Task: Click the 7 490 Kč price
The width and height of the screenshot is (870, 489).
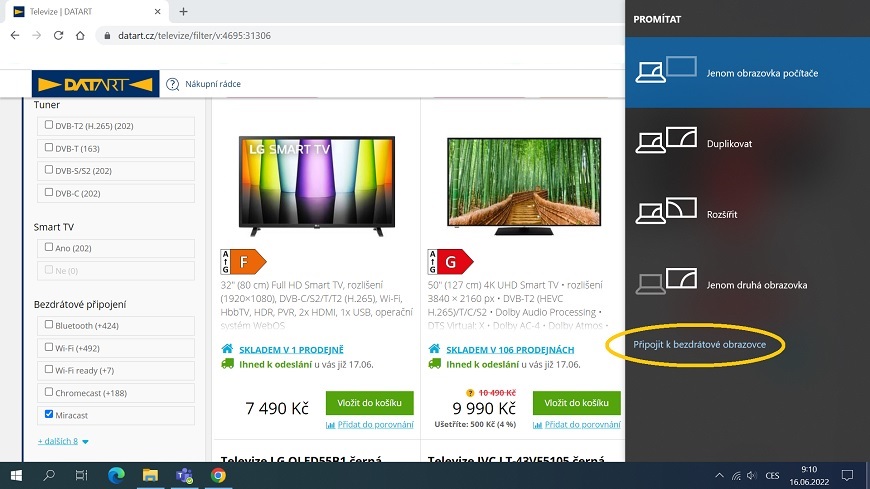Action: click(277, 409)
